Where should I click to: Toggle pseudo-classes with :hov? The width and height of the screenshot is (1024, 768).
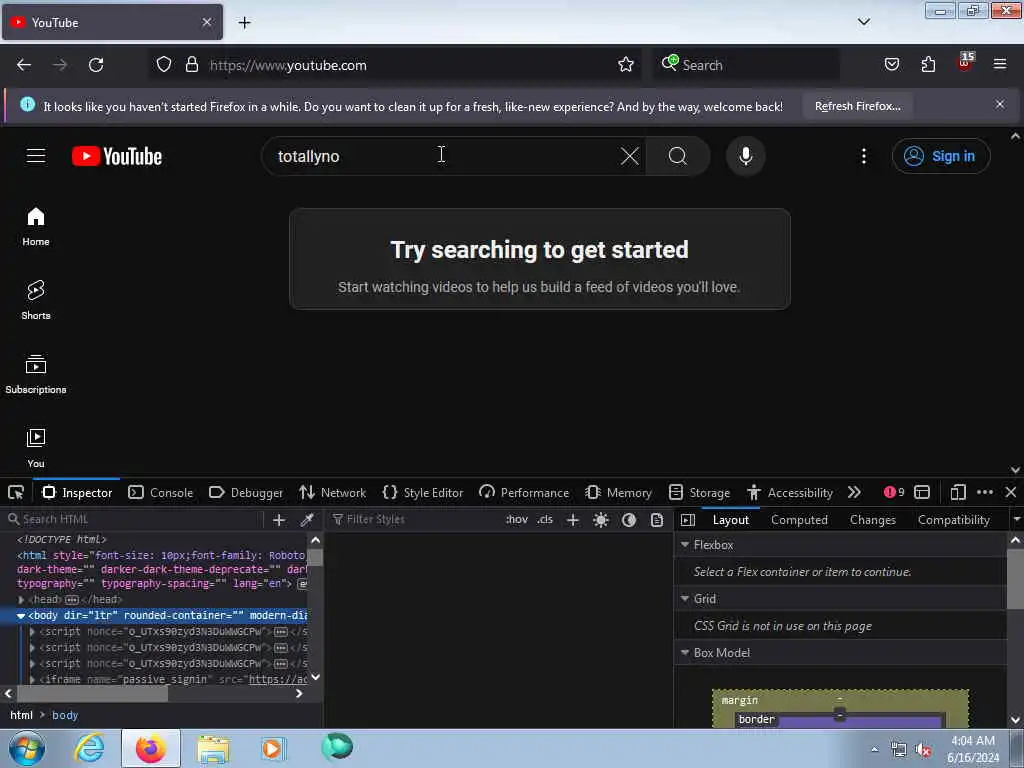pyautogui.click(x=517, y=520)
